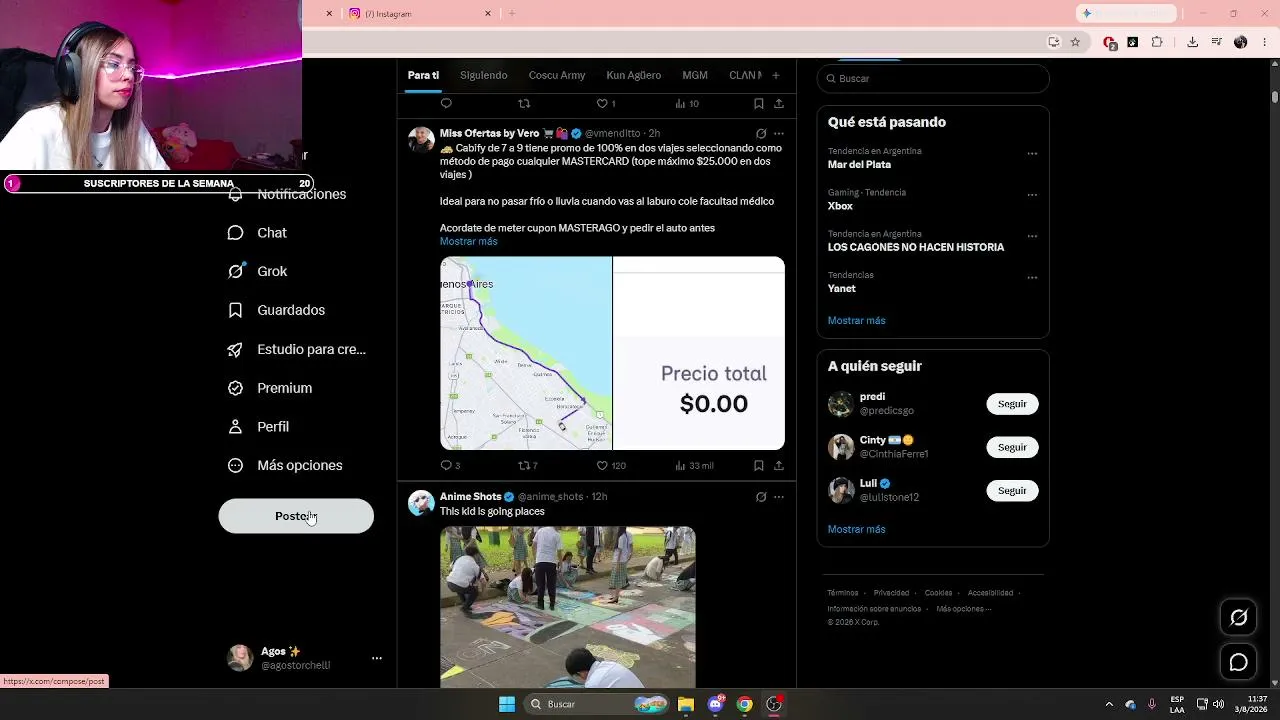Open the Perfil page

click(x=259, y=427)
